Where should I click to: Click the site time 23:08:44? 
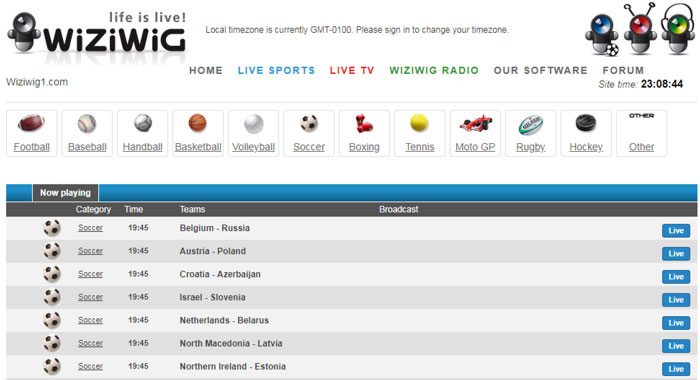[x=662, y=84]
